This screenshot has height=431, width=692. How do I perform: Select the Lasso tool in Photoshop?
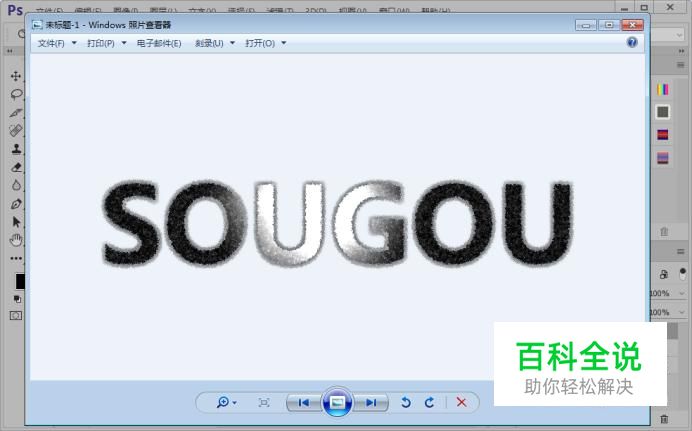(16, 94)
